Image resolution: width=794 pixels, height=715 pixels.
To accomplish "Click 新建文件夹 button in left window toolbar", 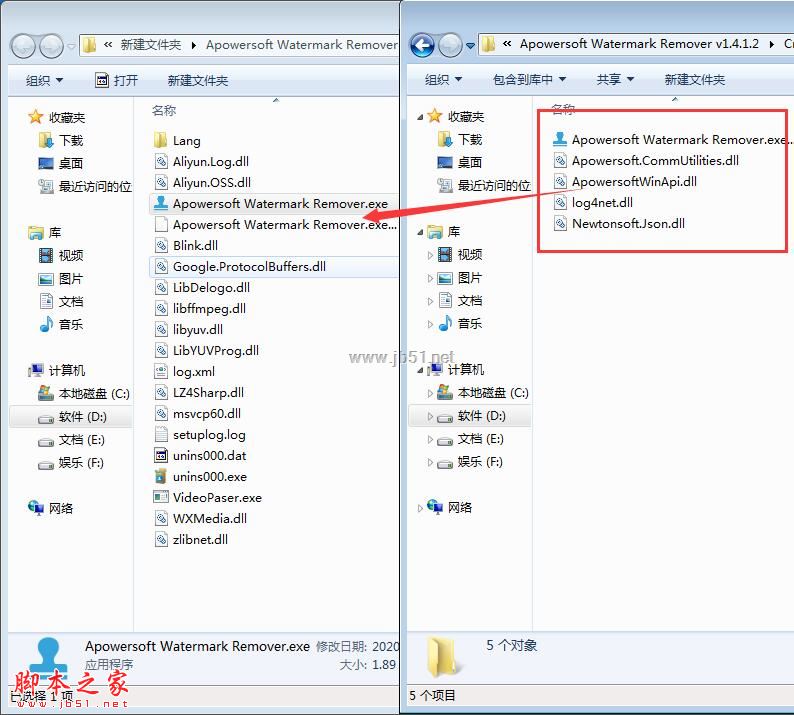I will tap(197, 81).
